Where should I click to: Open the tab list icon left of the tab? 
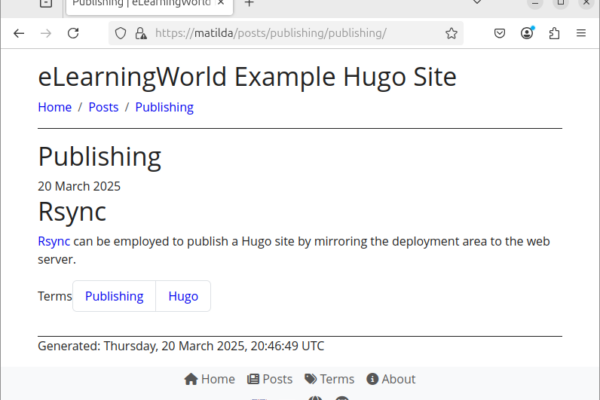pyautogui.click(x=46, y=3)
